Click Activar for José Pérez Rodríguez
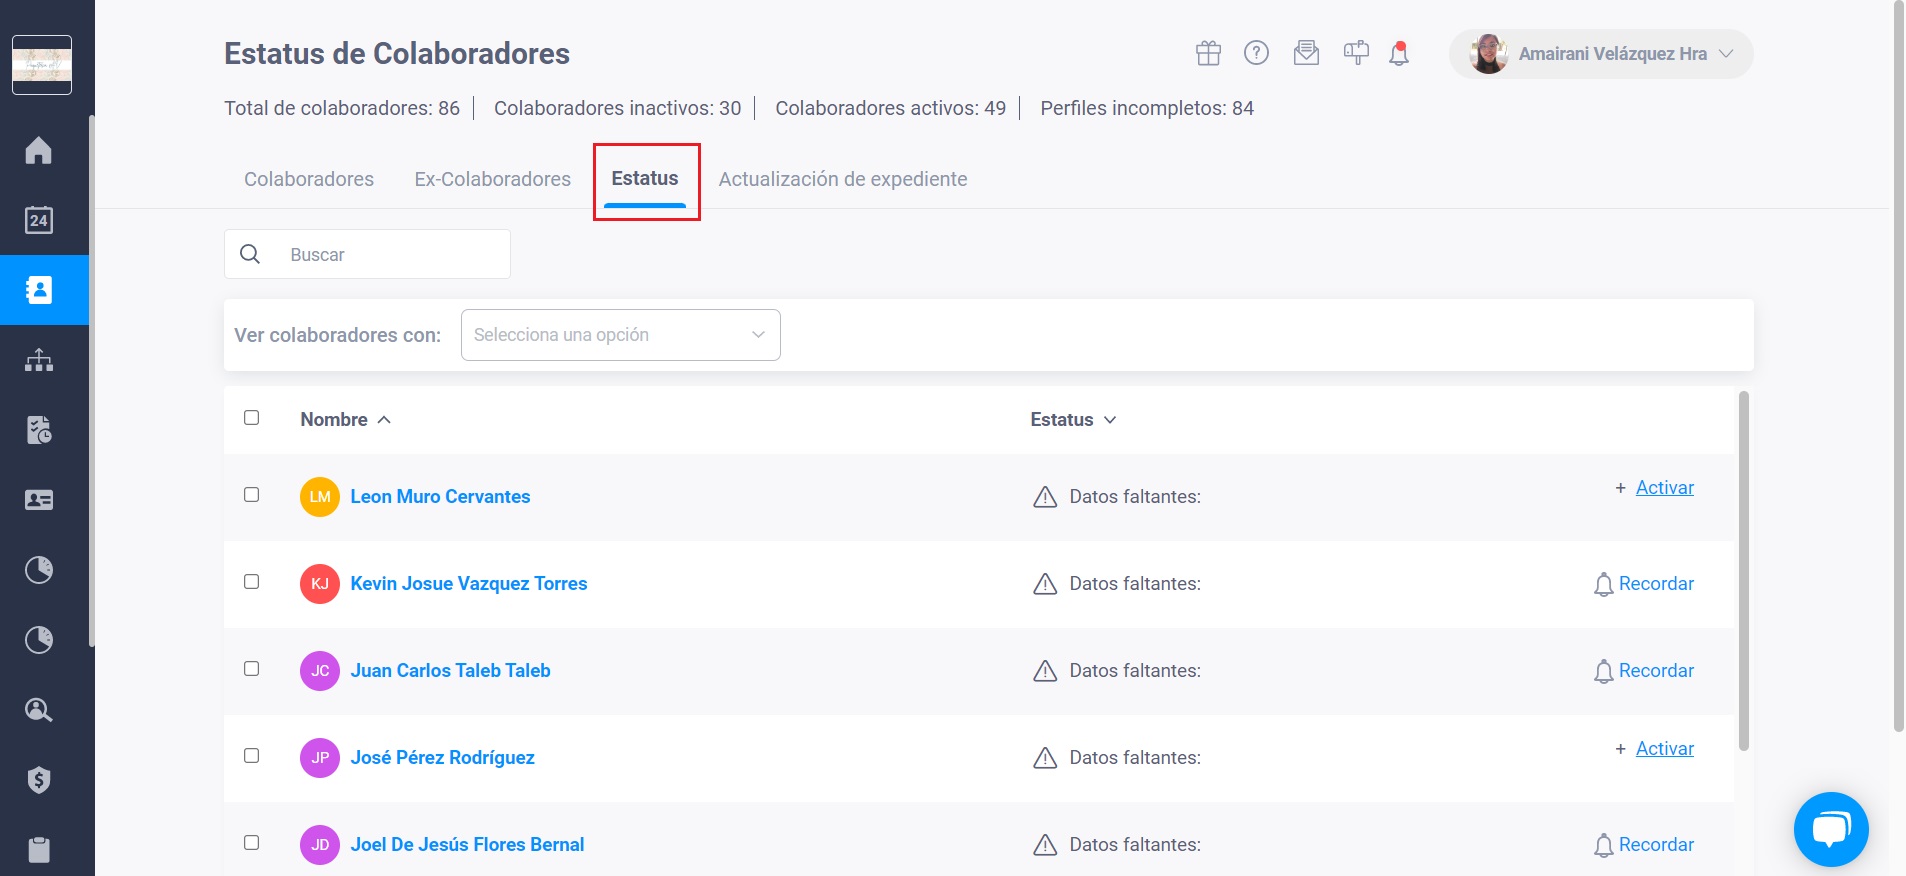Viewport: 1906px width, 876px height. click(x=1664, y=749)
